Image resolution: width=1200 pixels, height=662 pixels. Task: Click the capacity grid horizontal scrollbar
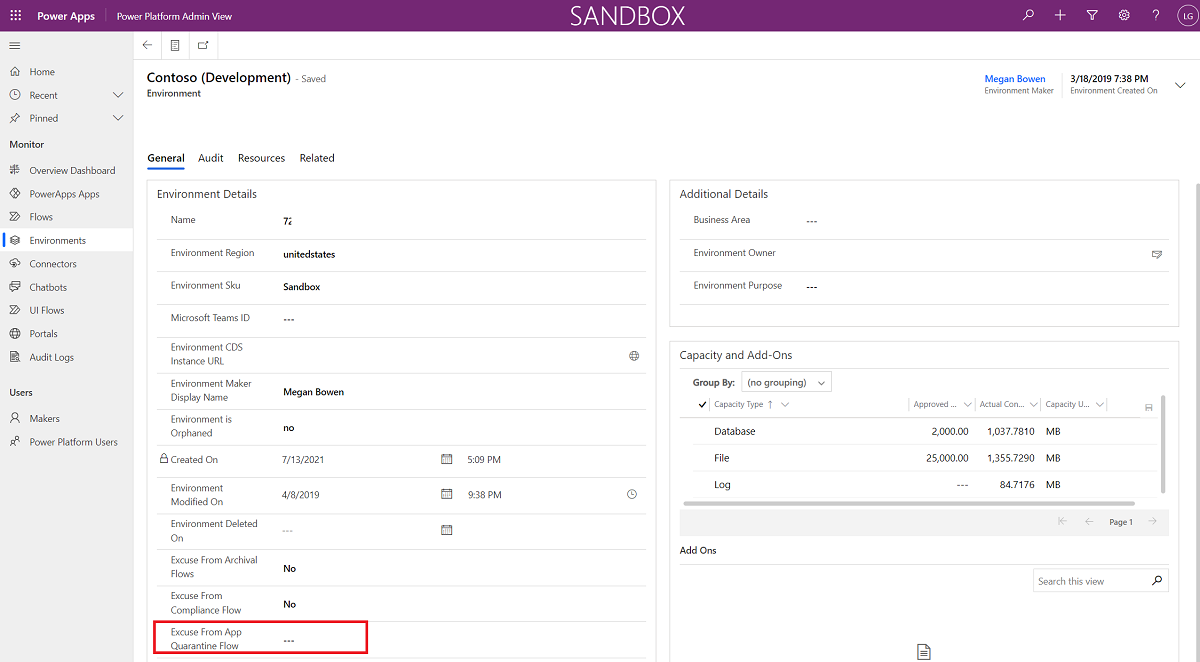point(908,503)
